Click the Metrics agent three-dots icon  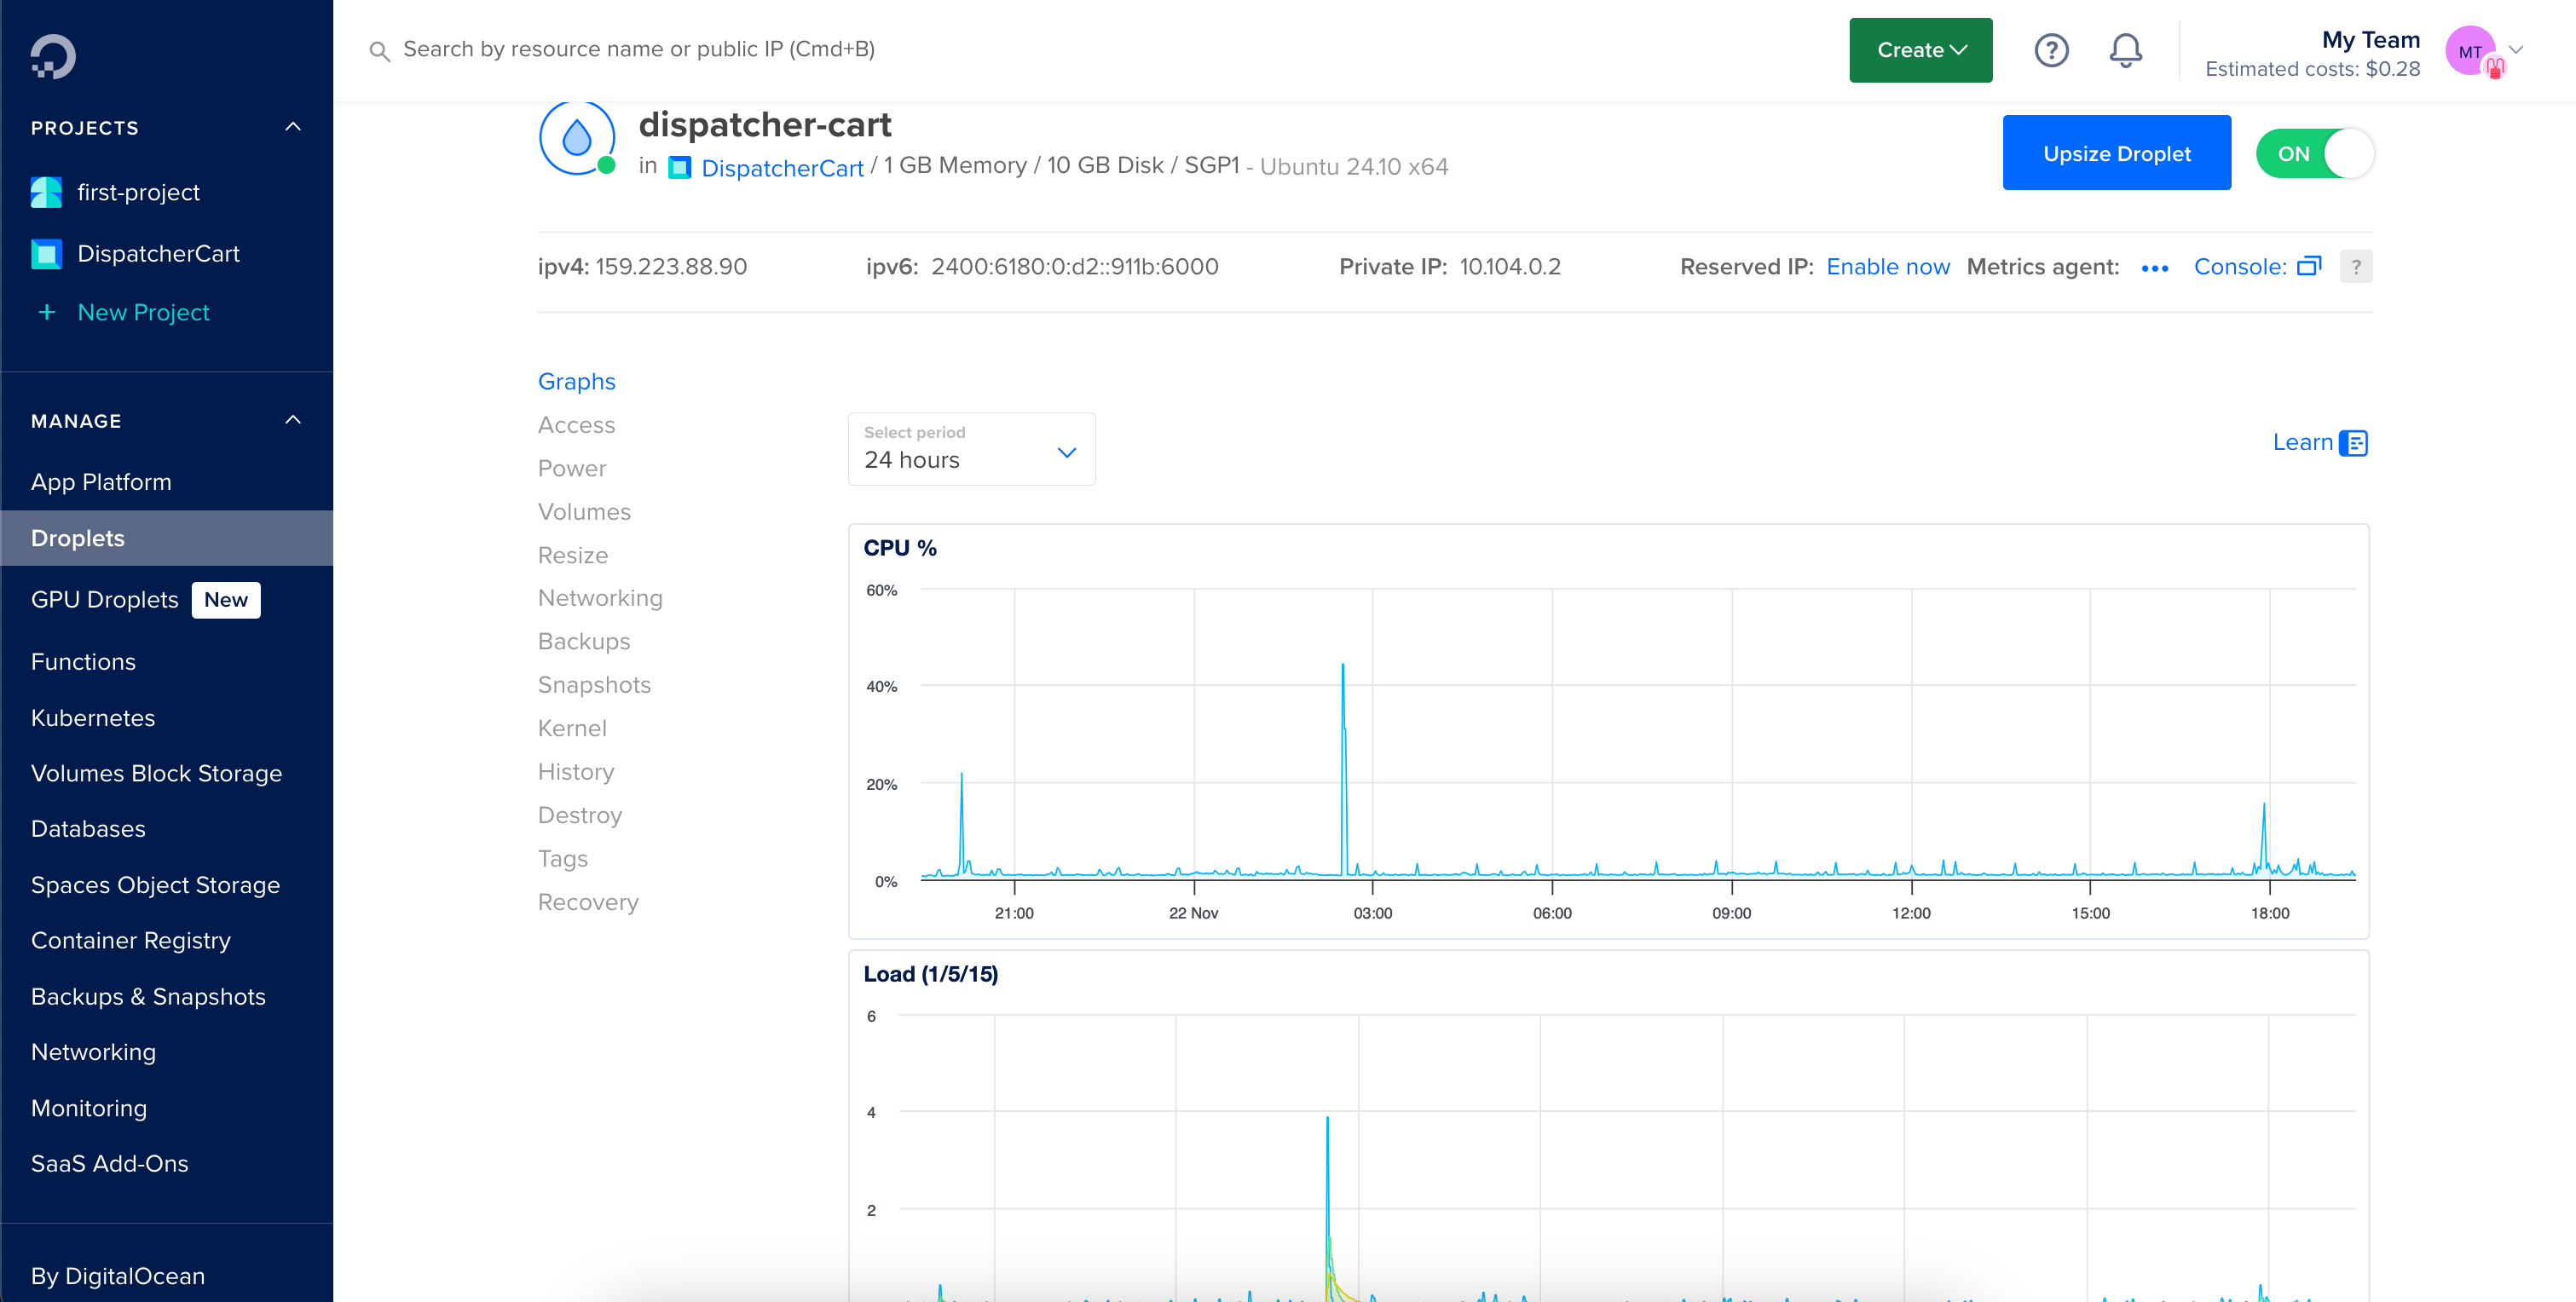pos(2155,268)
